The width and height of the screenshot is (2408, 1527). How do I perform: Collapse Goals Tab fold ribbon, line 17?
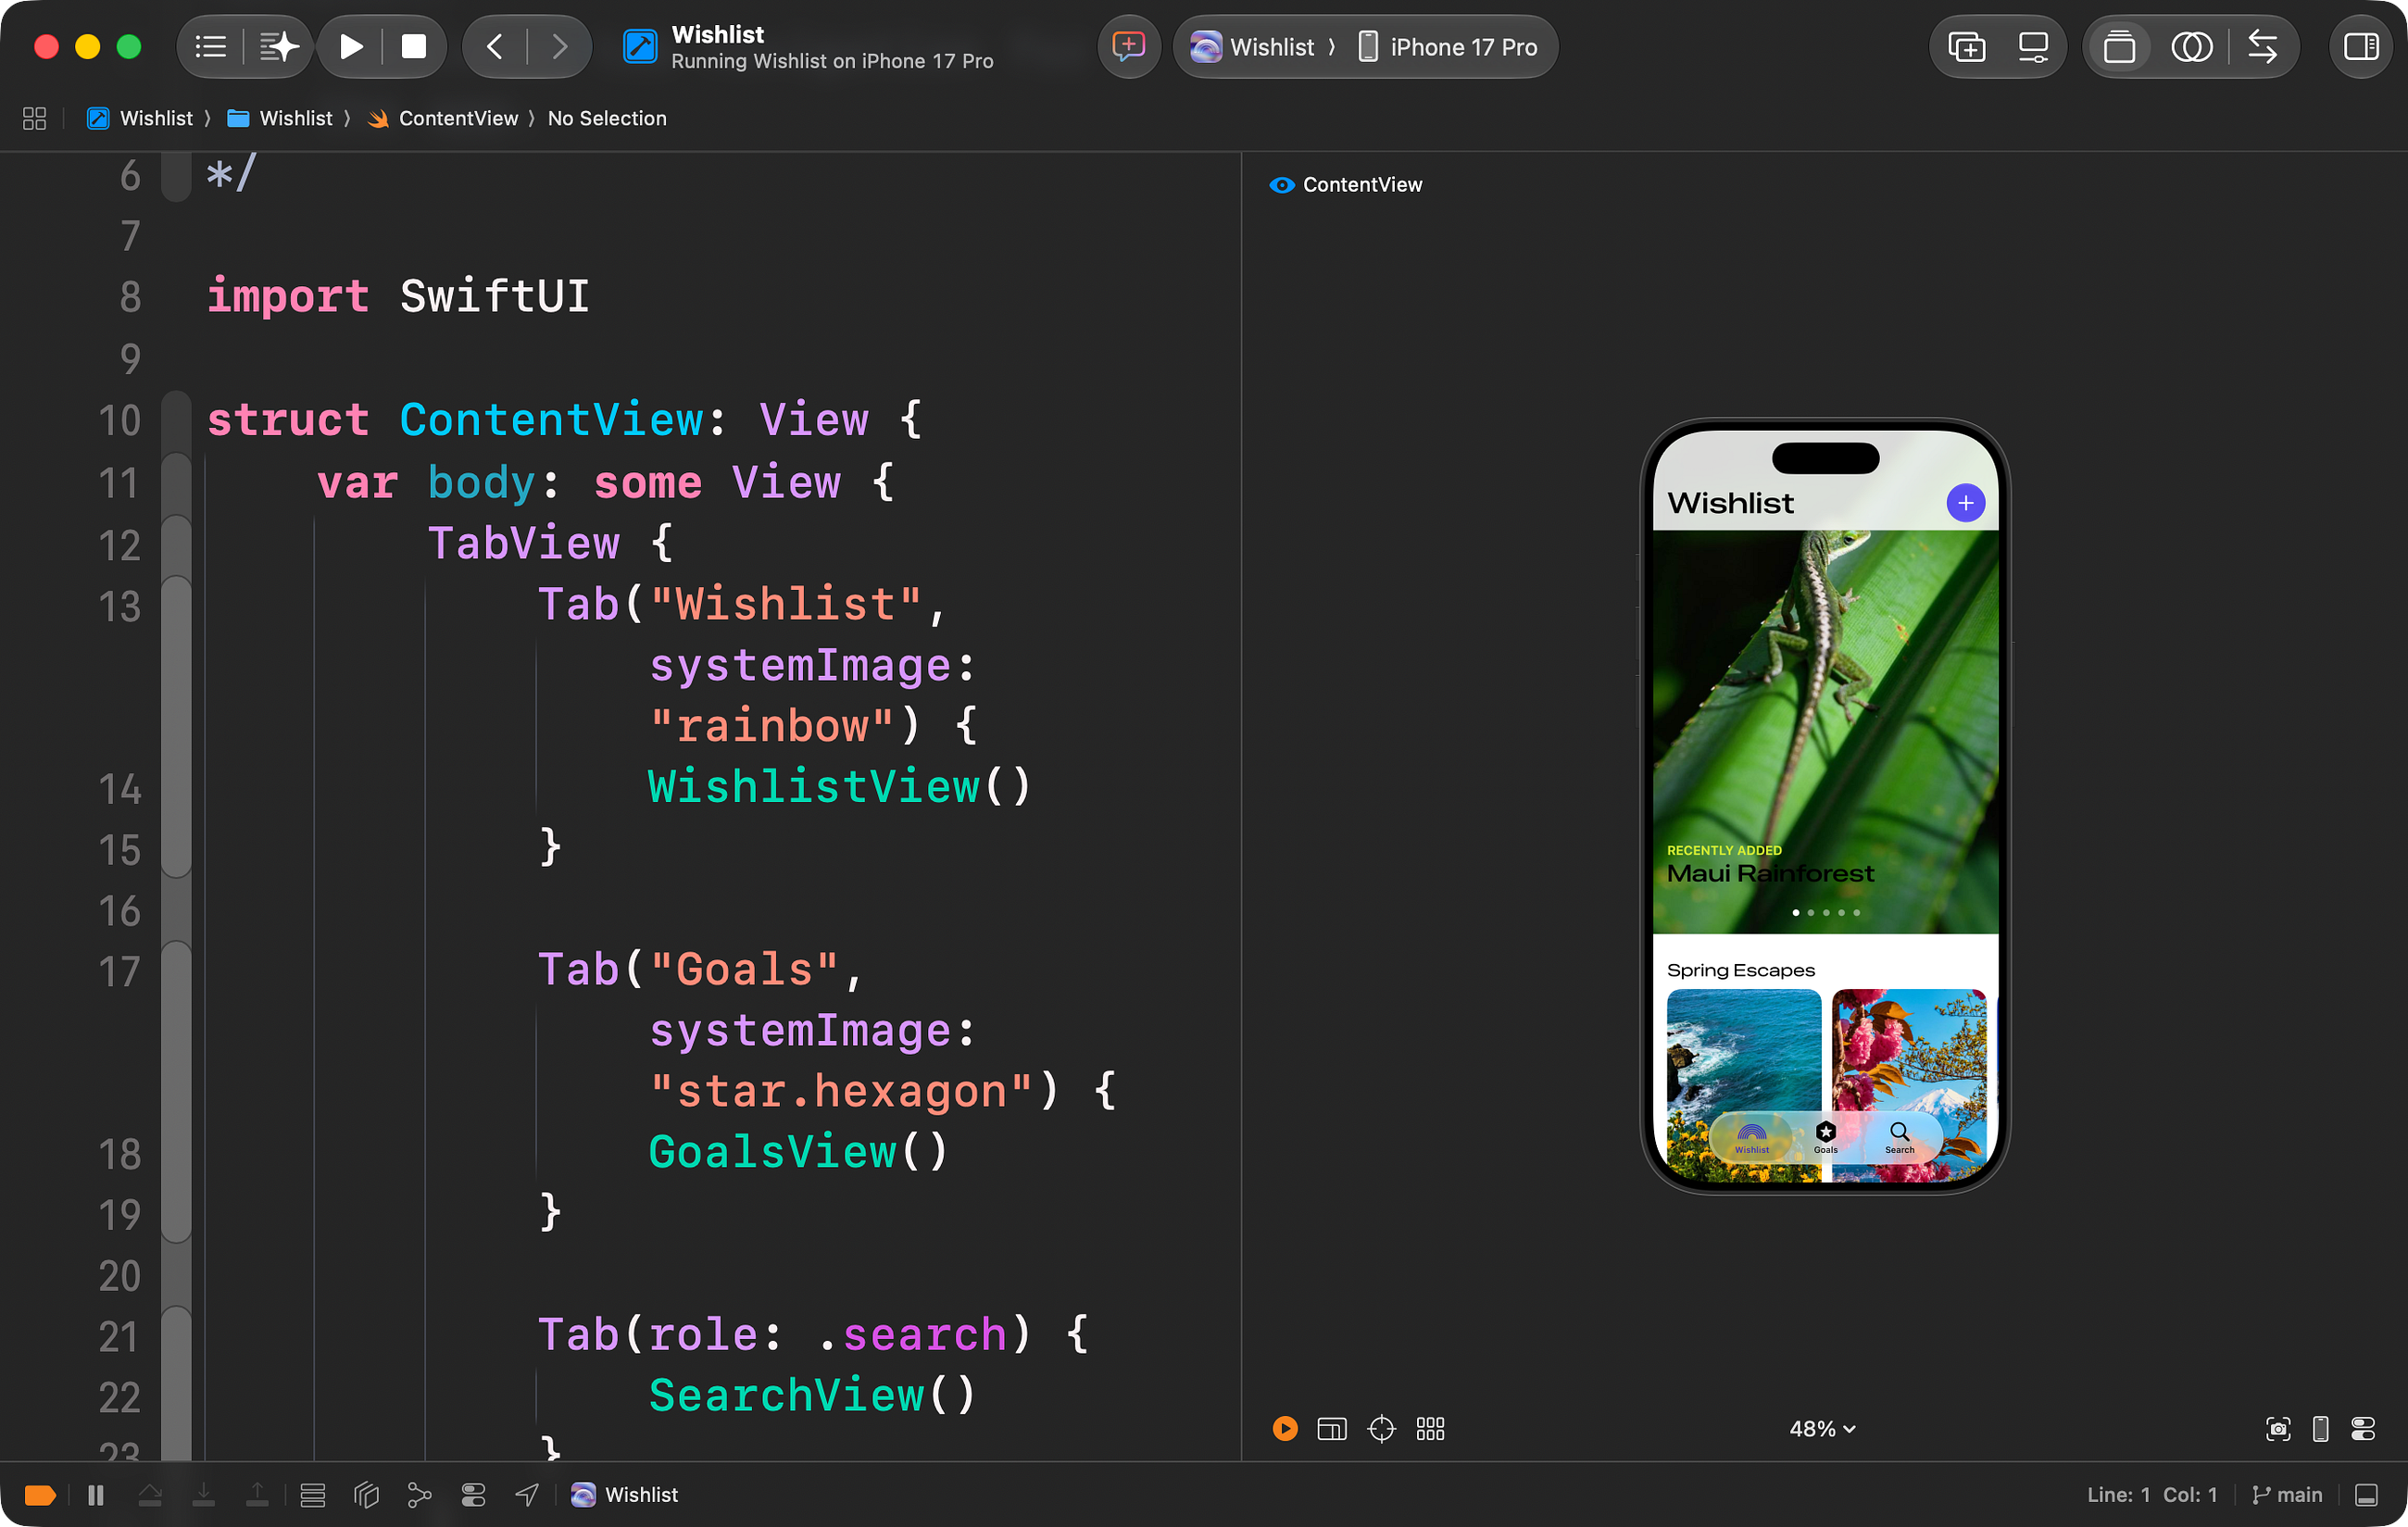(x=176, y=1092)
